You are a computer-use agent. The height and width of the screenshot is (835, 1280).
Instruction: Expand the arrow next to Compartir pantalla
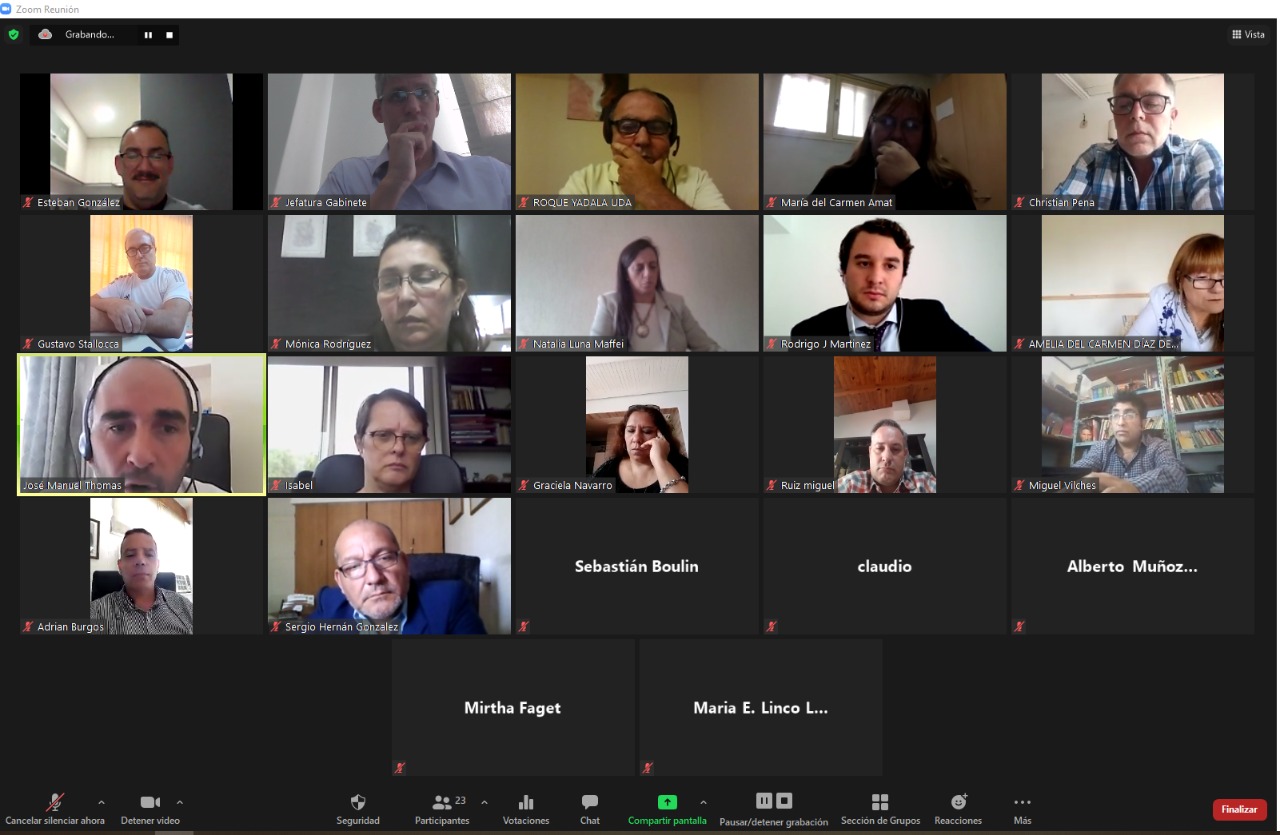click(703, 802)
